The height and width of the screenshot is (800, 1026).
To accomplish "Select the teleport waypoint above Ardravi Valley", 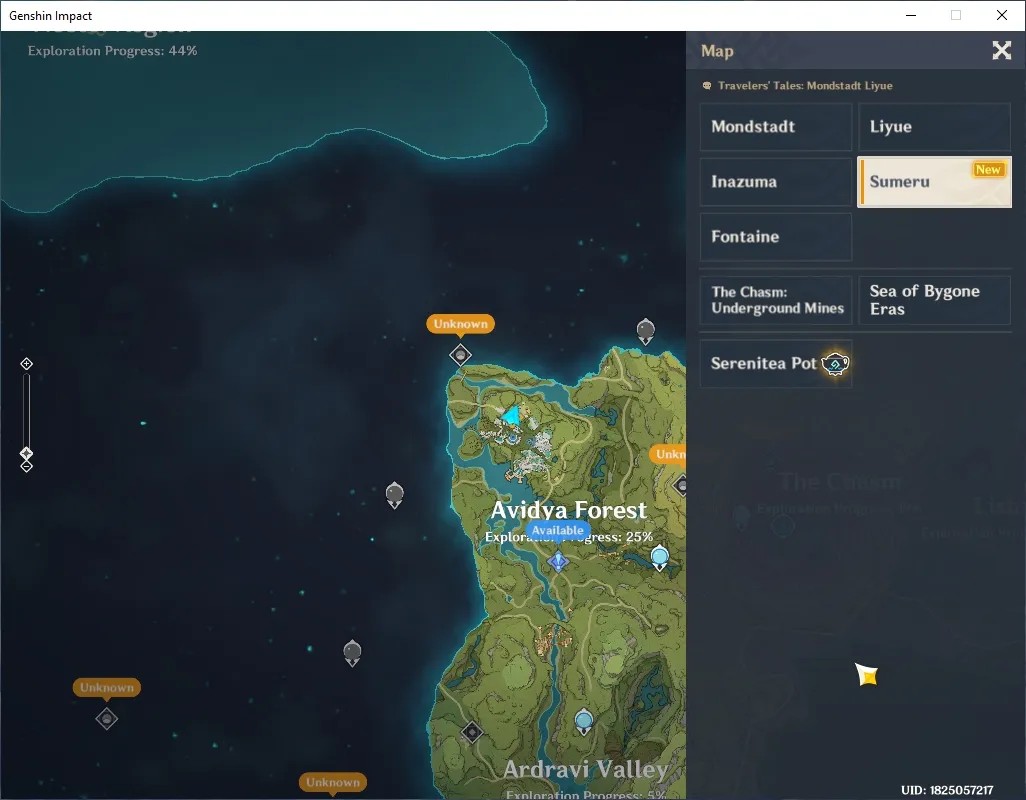I will [x=584, y=722].
